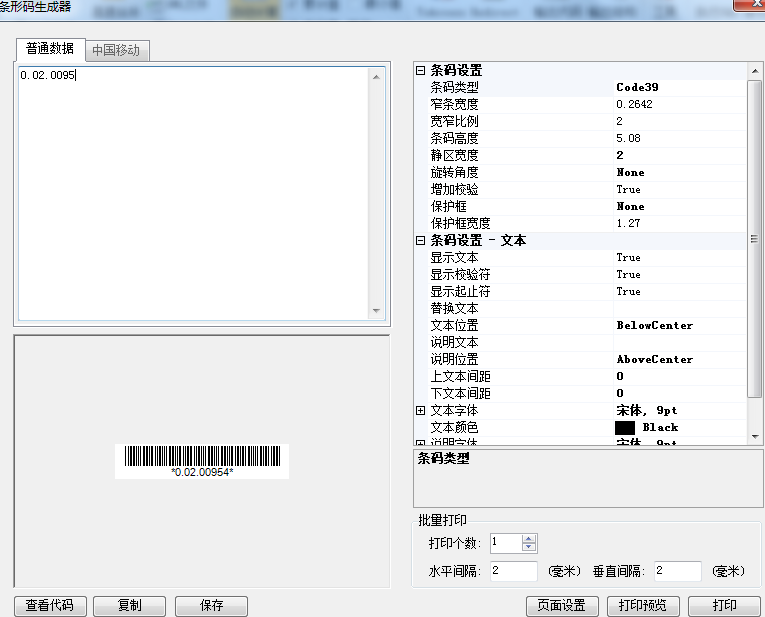Edit the 宽窄比例 value
Viewport: 765px width, 617px height.
pyautogui.click(x=680, y=121)
